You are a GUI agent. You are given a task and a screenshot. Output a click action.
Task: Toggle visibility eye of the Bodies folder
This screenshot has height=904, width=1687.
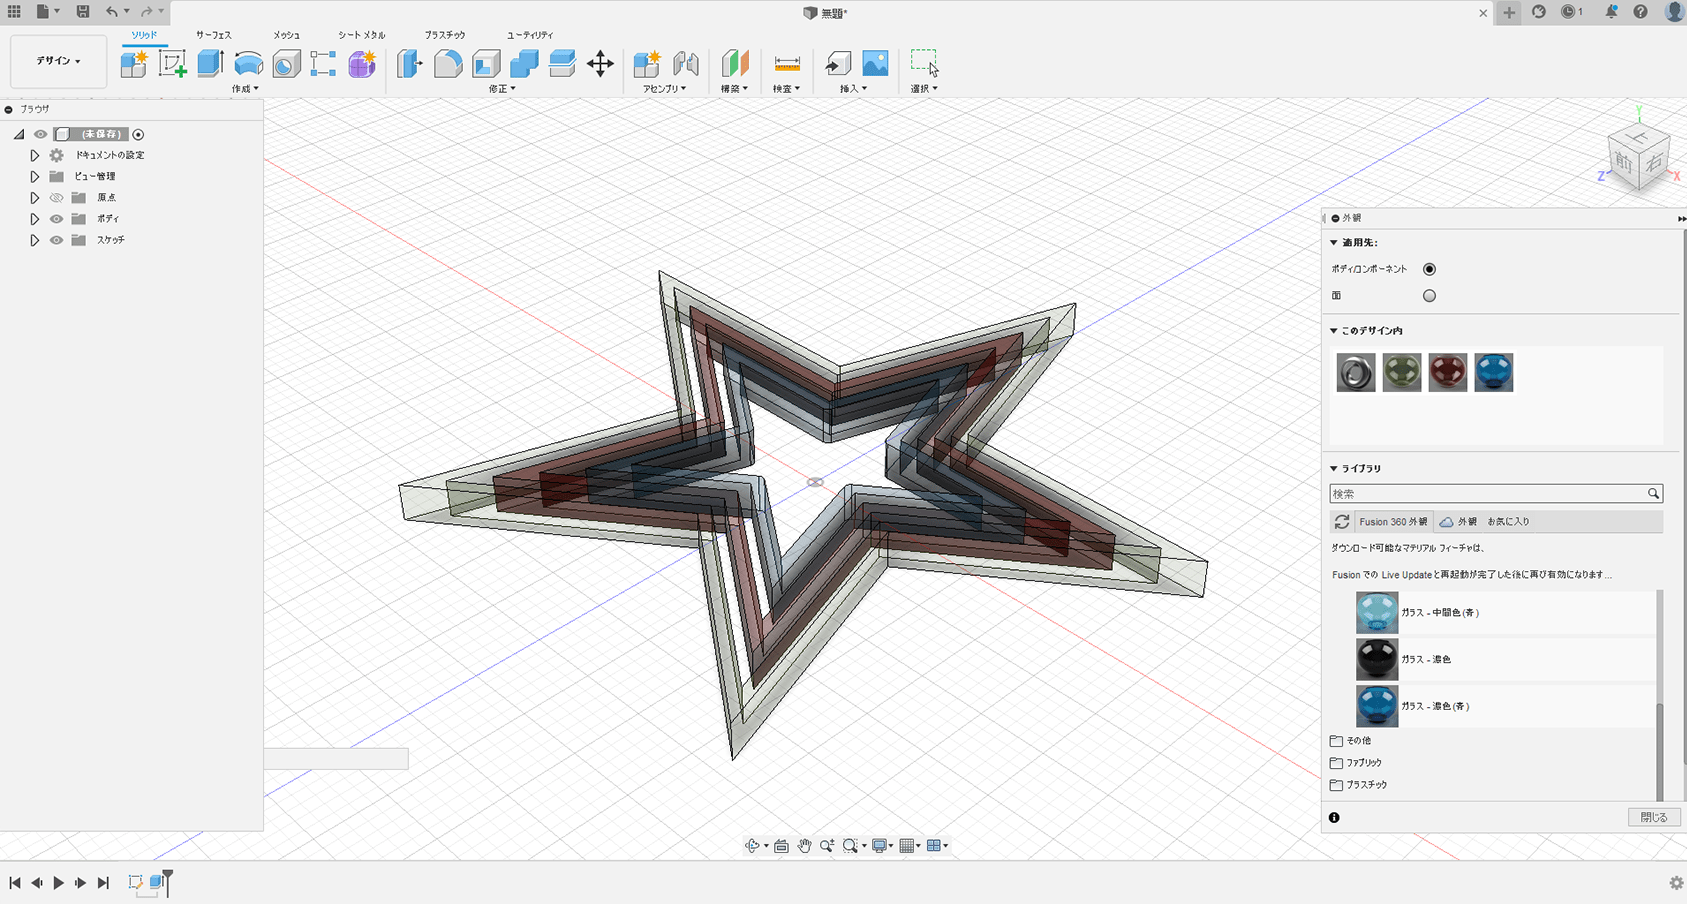(x=57, y=219)
